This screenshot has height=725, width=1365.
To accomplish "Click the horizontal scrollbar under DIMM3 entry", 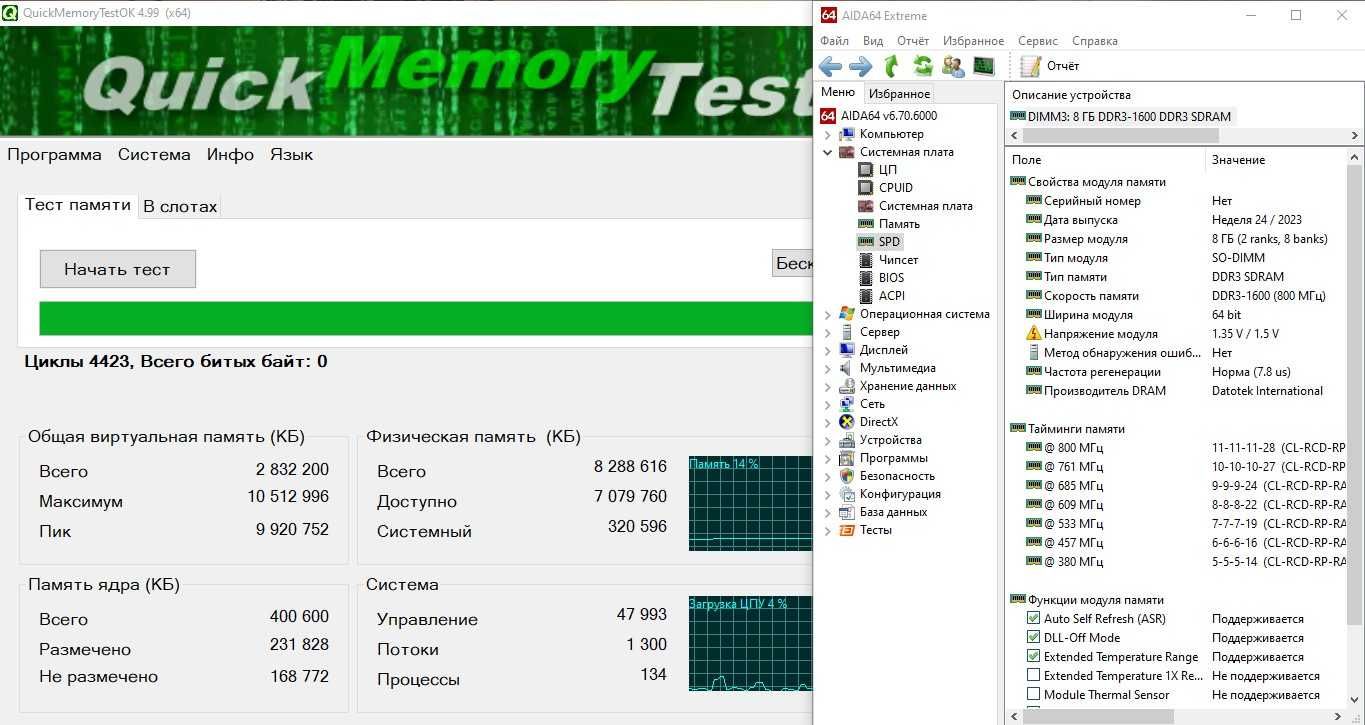I will (x=1118, y=134).
